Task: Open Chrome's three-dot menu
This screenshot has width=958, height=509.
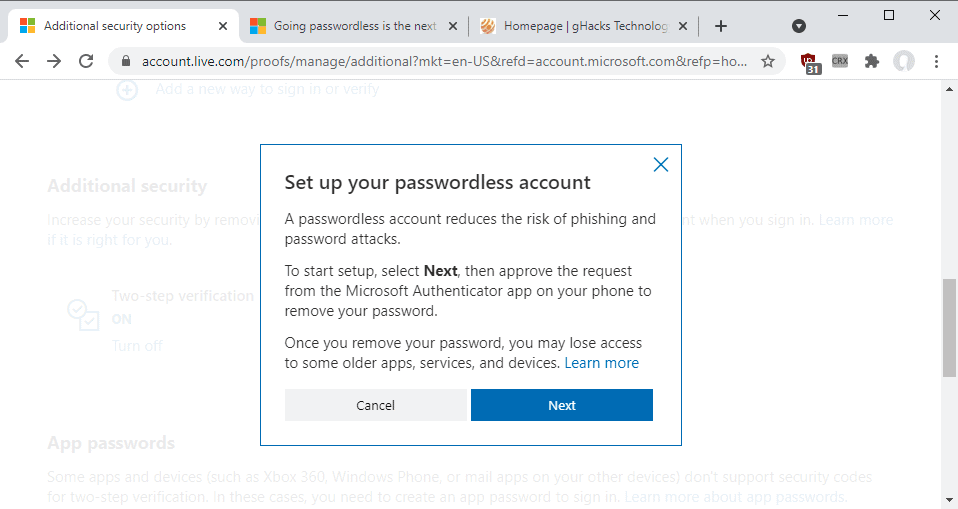Action: 937,62
